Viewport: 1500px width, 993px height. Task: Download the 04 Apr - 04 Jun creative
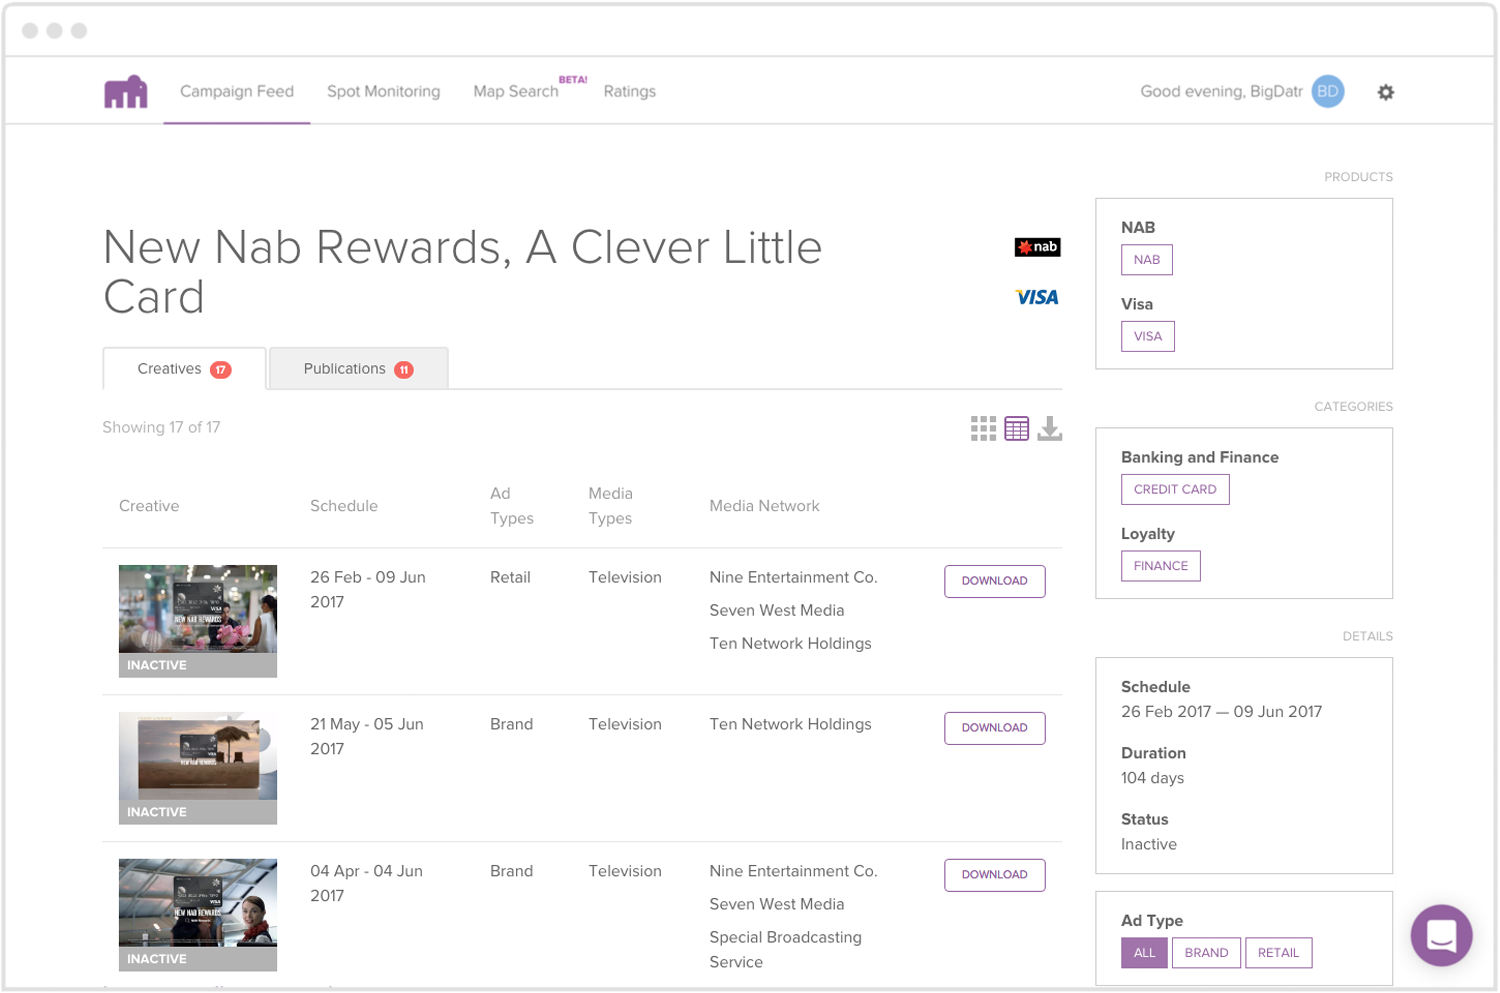[995, 875]
